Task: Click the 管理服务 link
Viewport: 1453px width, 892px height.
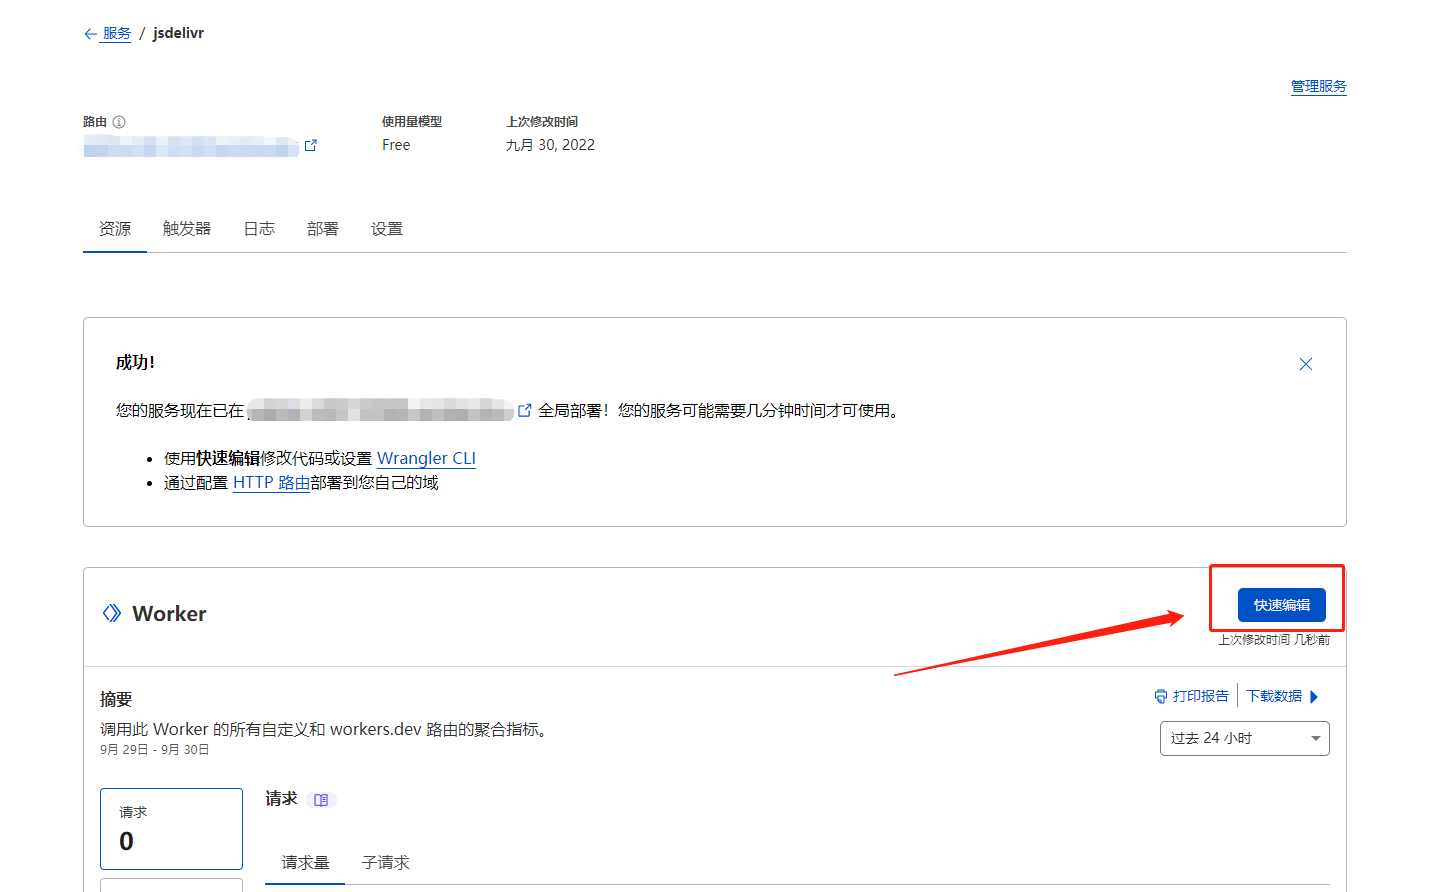Action: [1318, 86]
